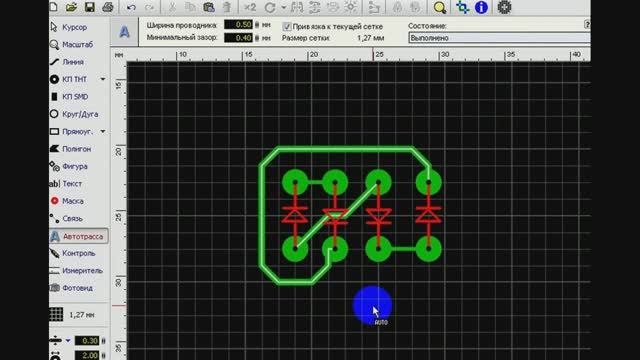Select the Круг/Дуга circle tool
Viewport: 640px width, 360px height.
point(79,114)
